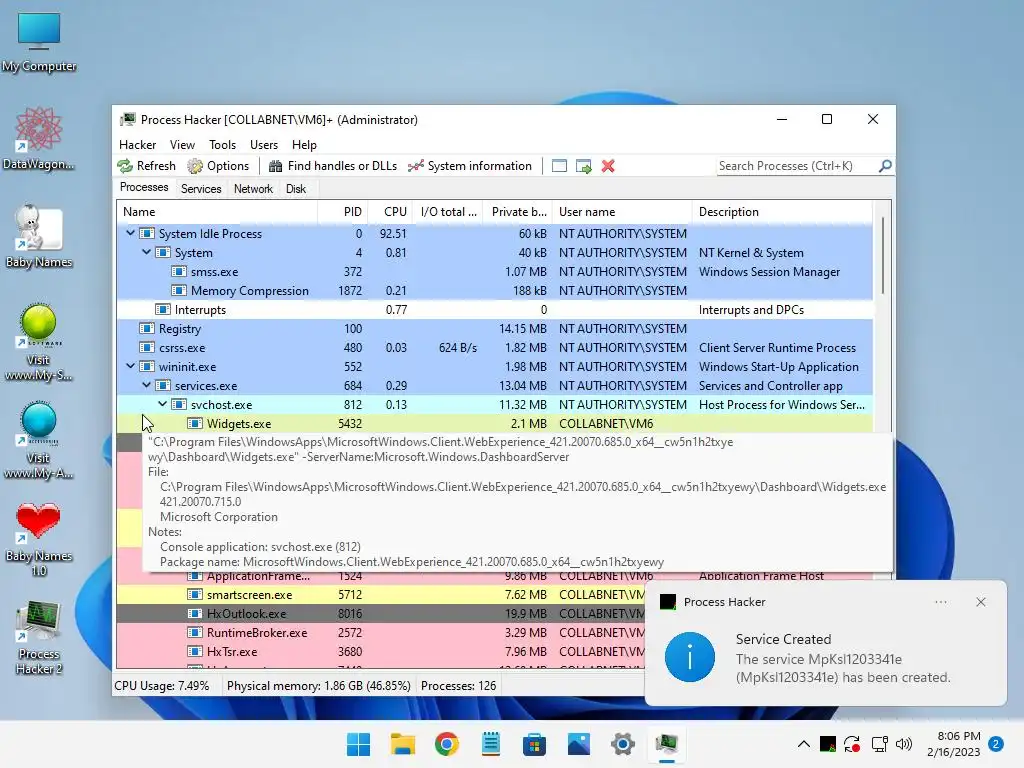Click the Process Hacker tray icon
This screenshot has height=768, width=1024.
[827, 744]
